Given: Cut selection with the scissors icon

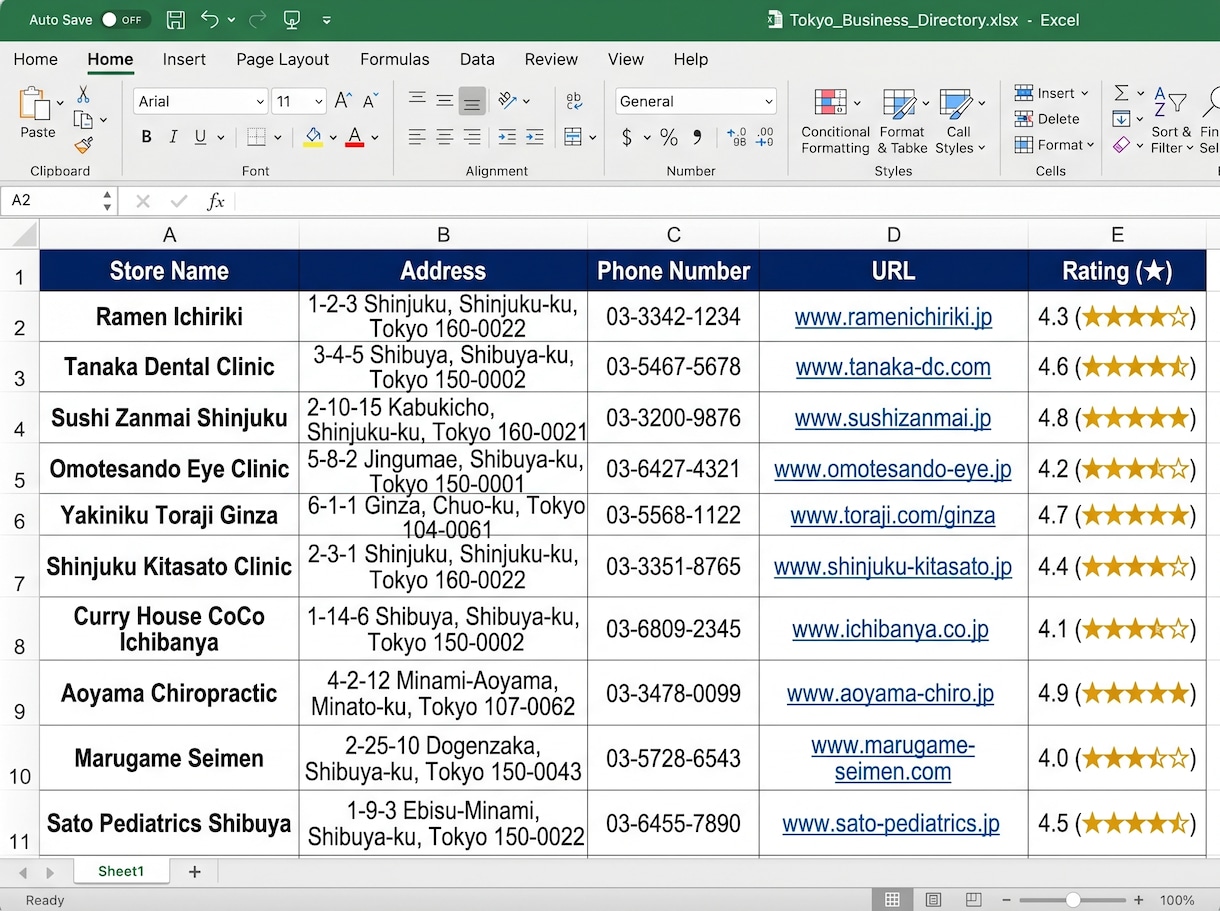Looking at the screenshot, I should tap(83, 94).
